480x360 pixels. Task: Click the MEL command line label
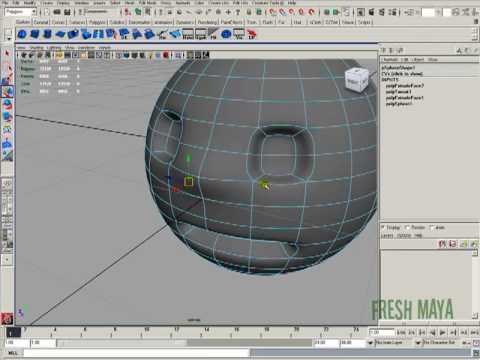click(12, 353)
